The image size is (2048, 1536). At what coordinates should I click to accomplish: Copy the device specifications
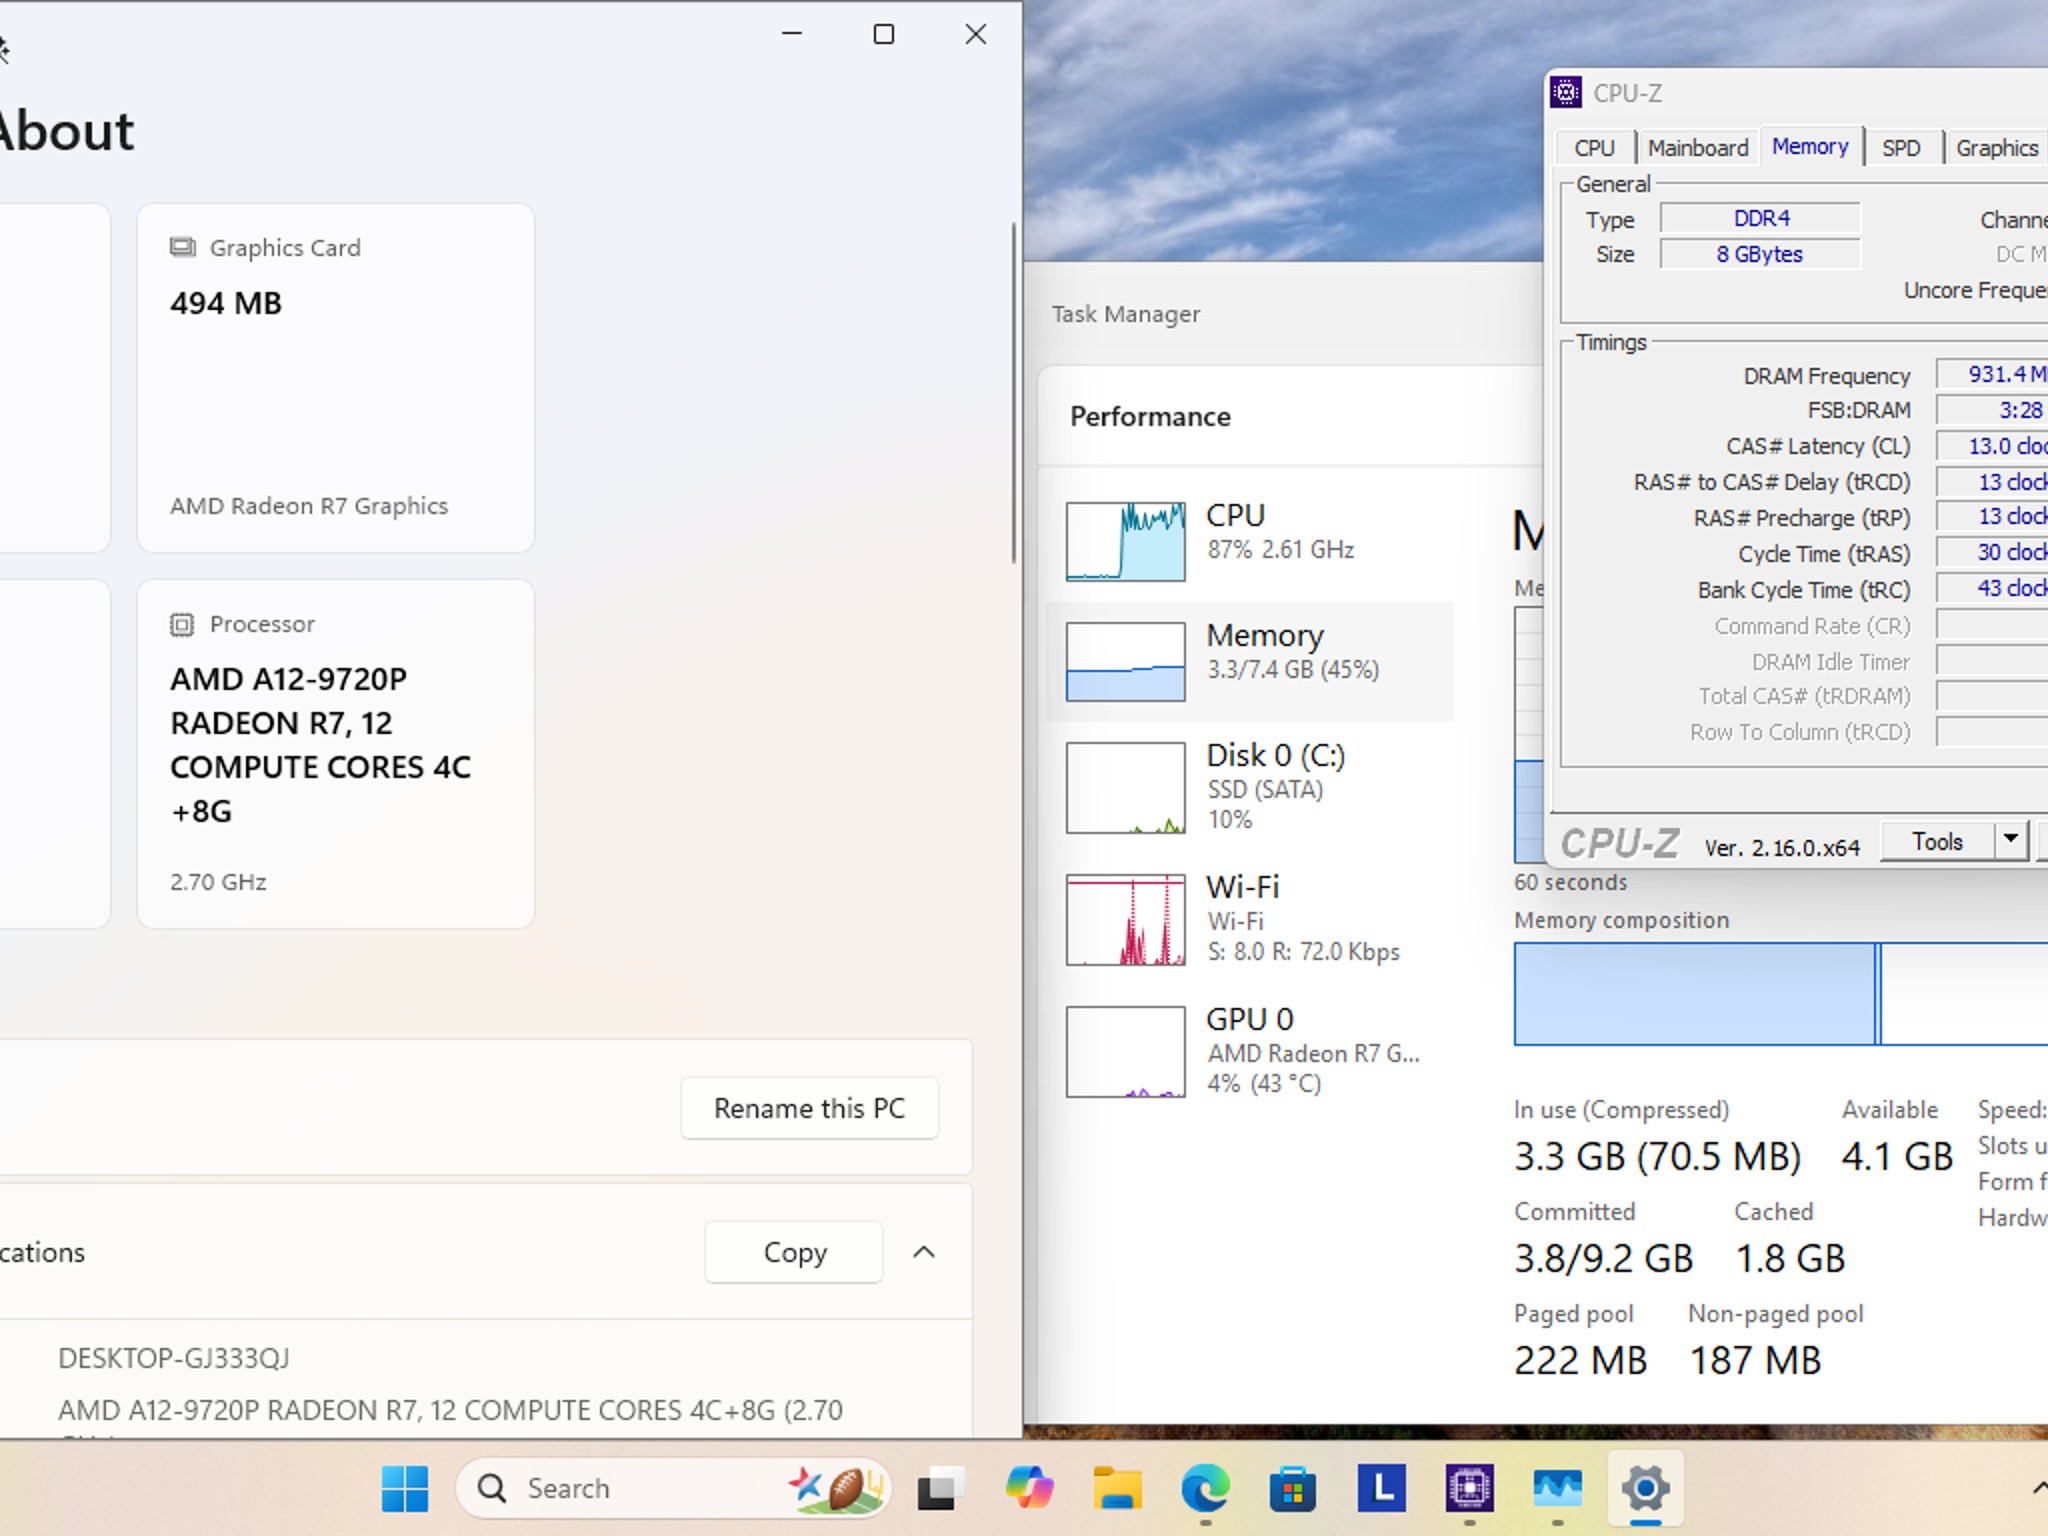[x=794, y=1252]
